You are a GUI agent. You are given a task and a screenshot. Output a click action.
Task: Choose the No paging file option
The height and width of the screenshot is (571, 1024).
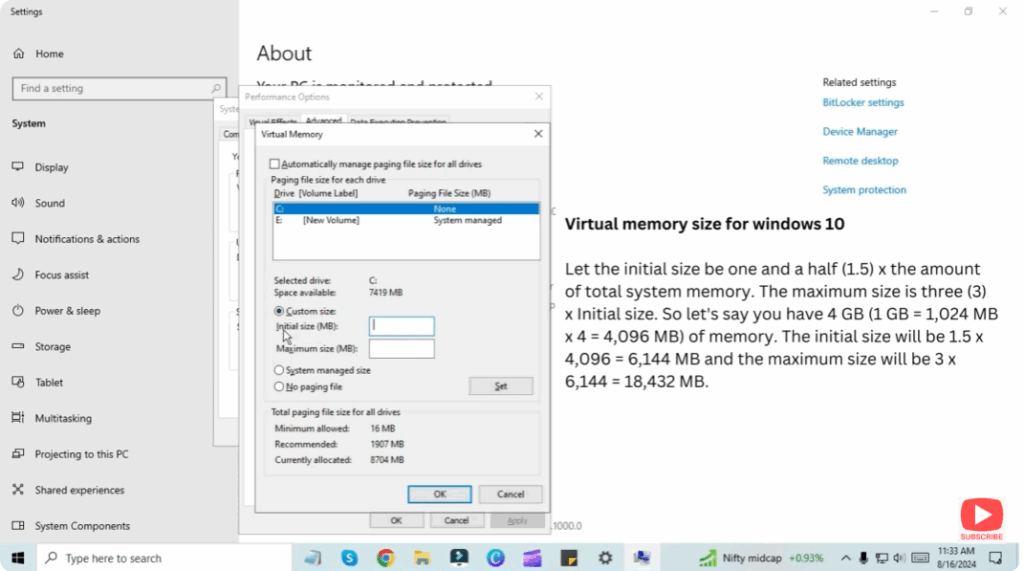(280, 386)
